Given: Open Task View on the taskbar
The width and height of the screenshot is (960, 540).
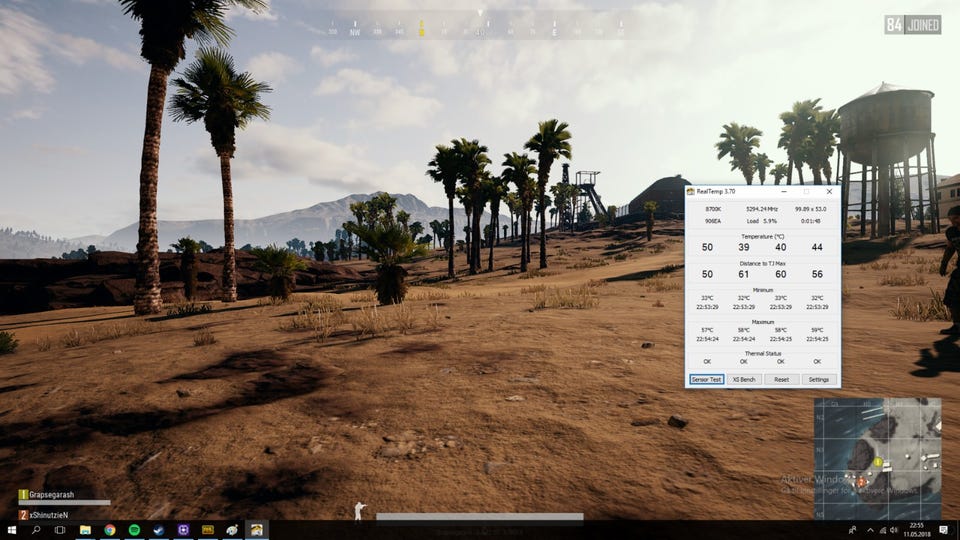Looking at the screenshot, I should pyautogui.click(x=60, y=530).
